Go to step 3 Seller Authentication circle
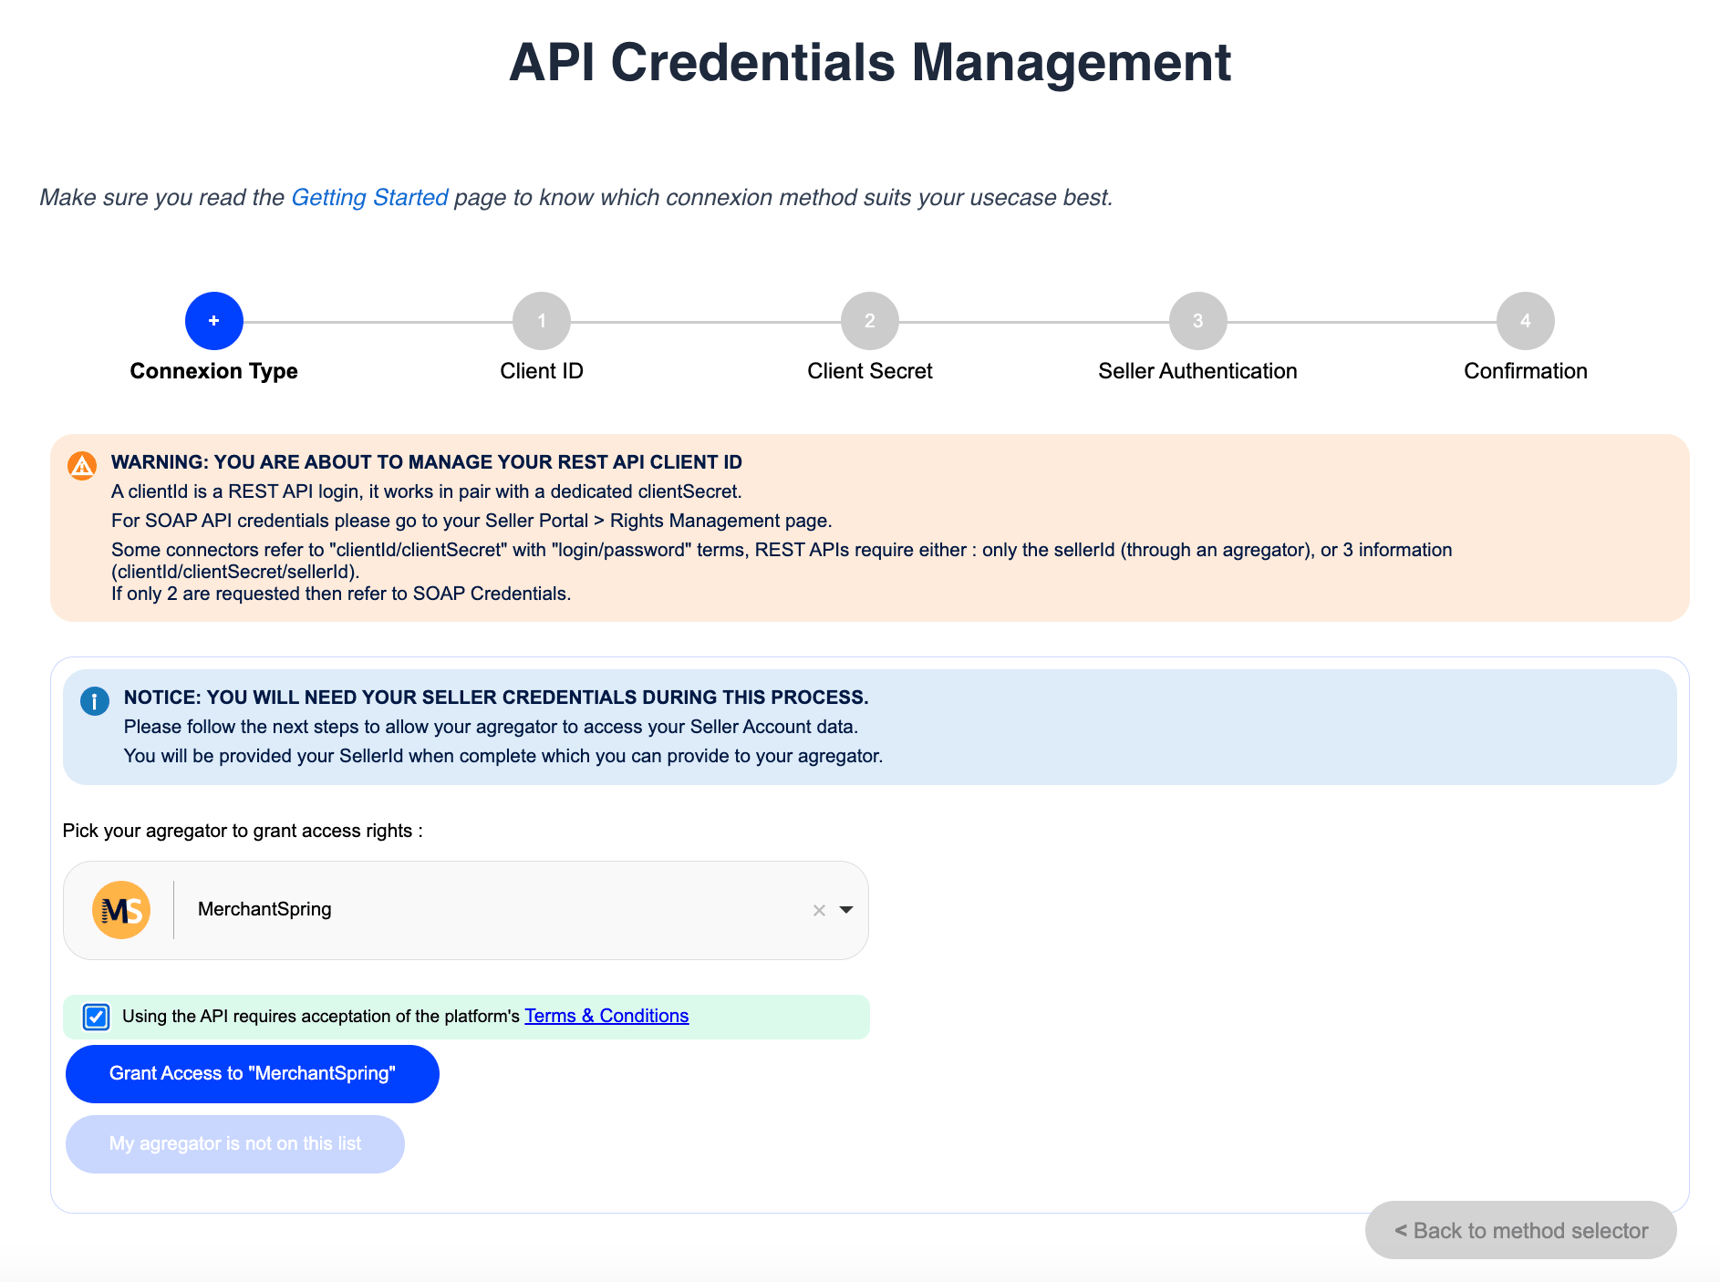 click(x=1197, y=321)
